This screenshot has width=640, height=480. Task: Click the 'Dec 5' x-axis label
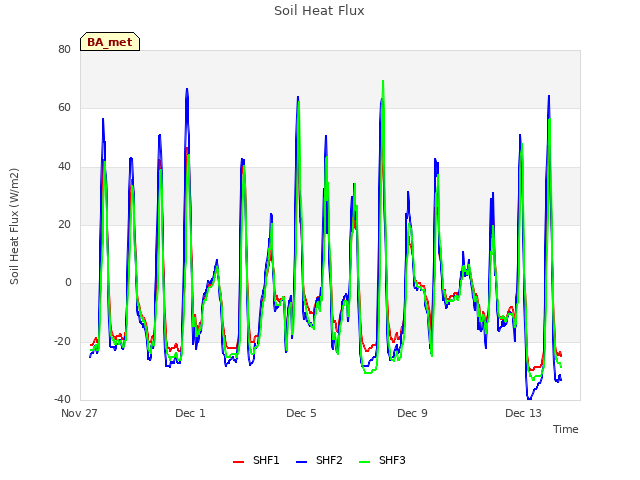point(301,413)
